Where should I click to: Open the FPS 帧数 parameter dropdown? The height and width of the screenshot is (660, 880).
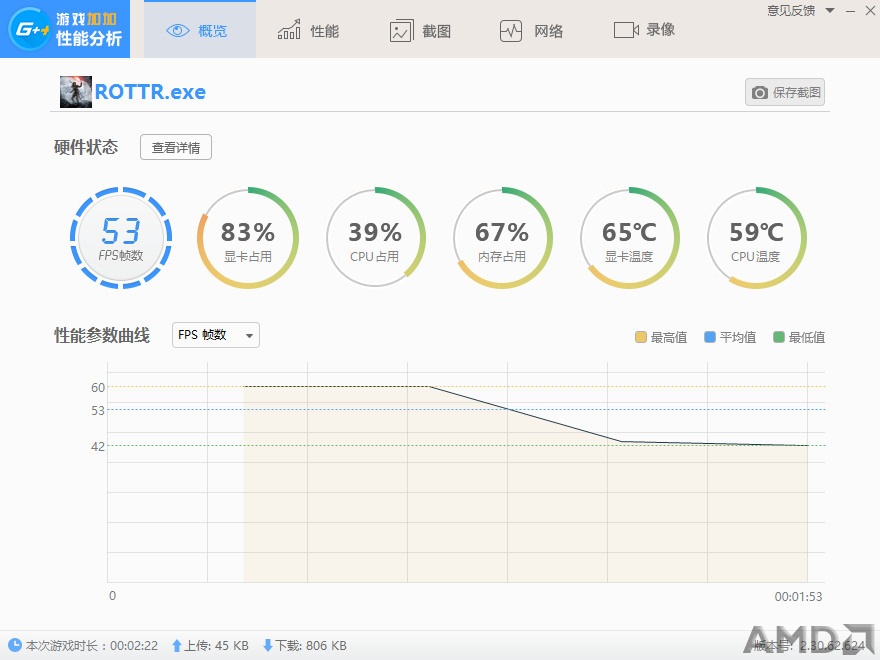tap(216, 335)
